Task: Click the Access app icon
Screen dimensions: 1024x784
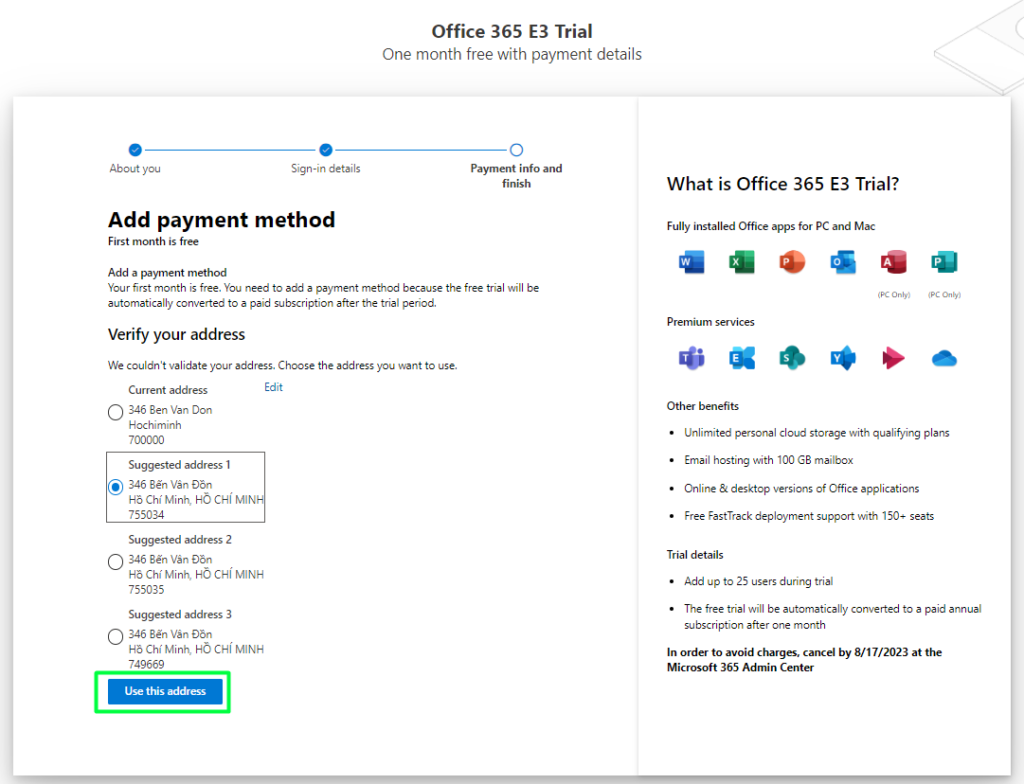Action: point(893,263)
